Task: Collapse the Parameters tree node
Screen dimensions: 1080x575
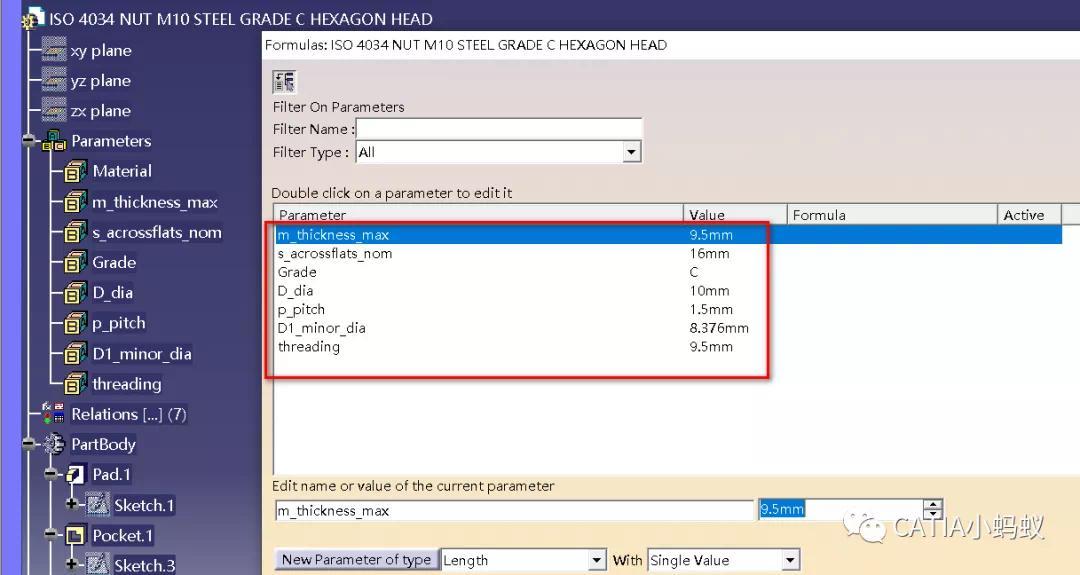Action: click(29, 141)
